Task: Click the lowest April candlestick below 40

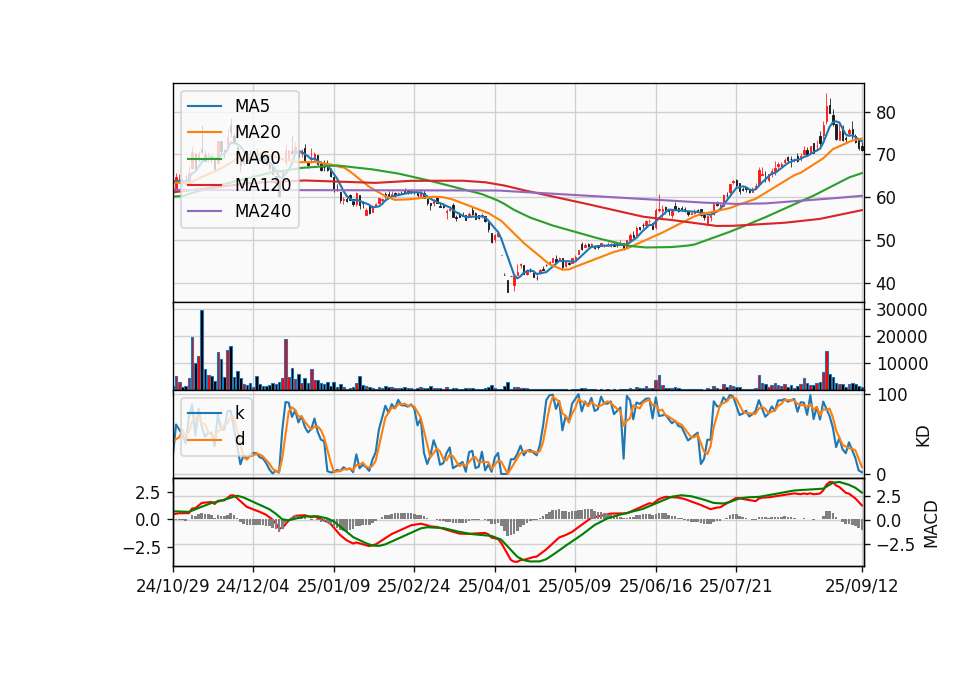Action: [x=508, y=285]
